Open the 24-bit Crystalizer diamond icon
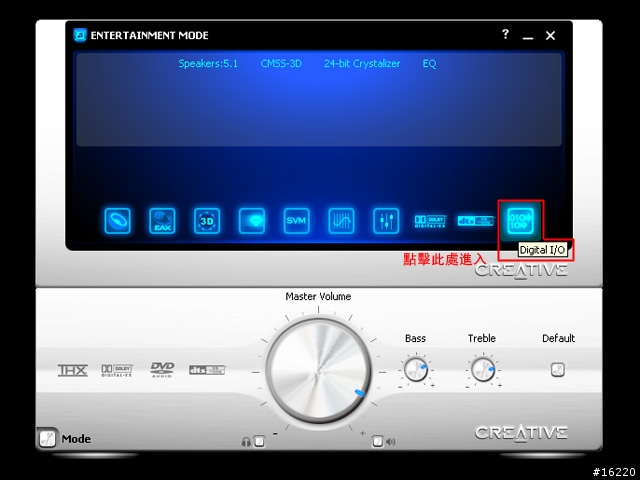640x480 pixels. click(x=252, y=221)
